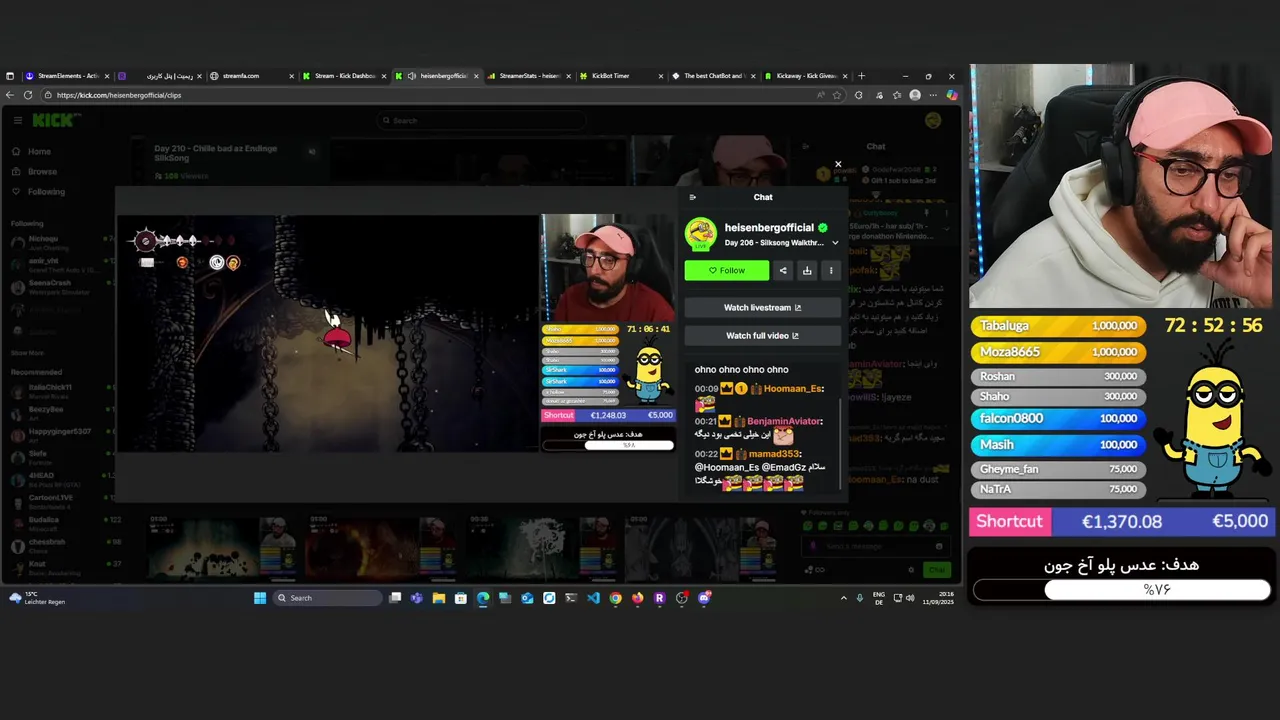Click the taskbar Search box
Viewport: 1280px width, 720px height.
click(329, 598)
